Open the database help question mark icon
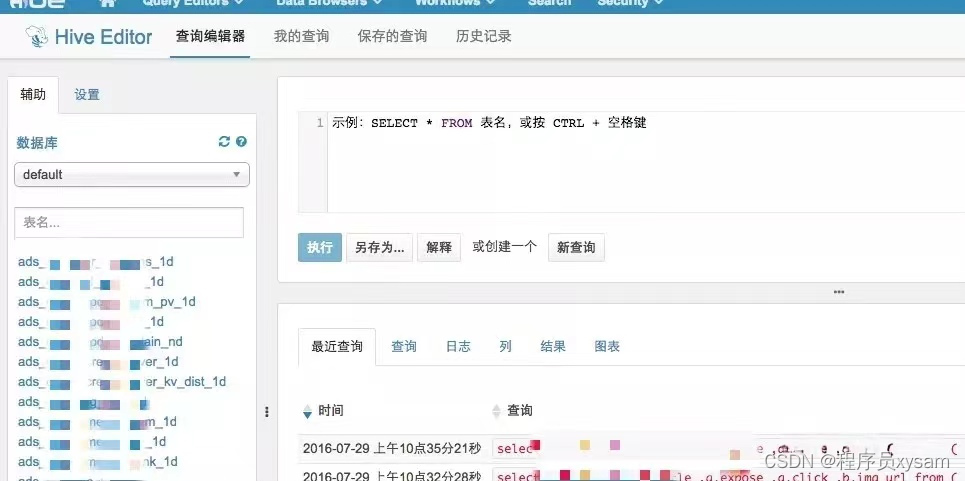 [x=241, y=141]
